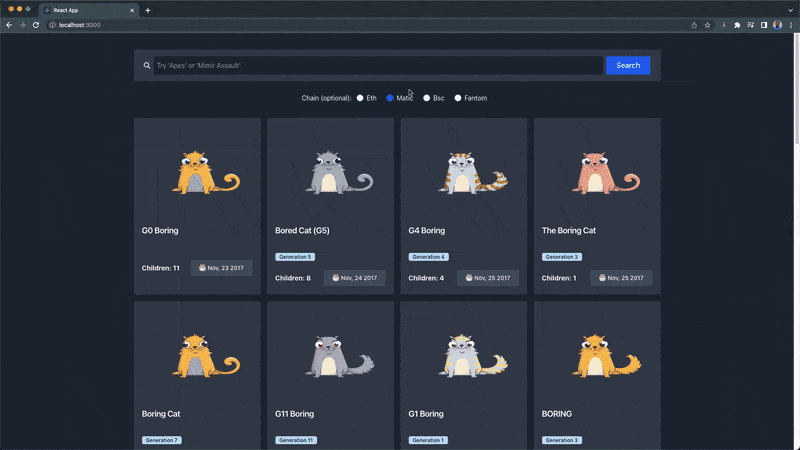Select the Eth chain radio button
This screenshot has width=800, height=450.
tap(360, 98)
